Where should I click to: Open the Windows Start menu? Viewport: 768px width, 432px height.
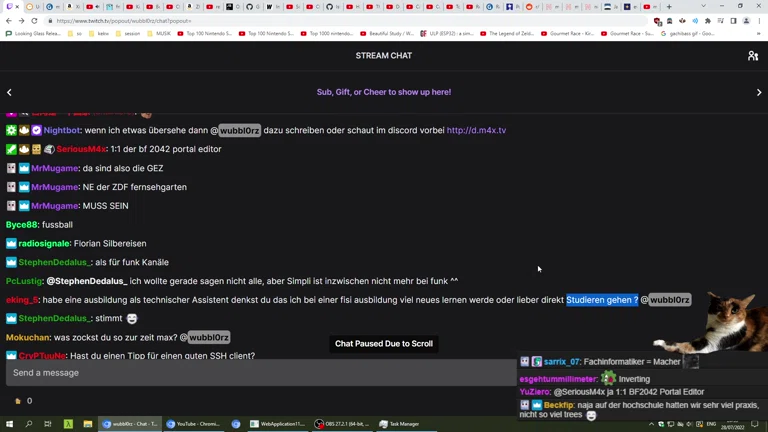tap(9, 424)
